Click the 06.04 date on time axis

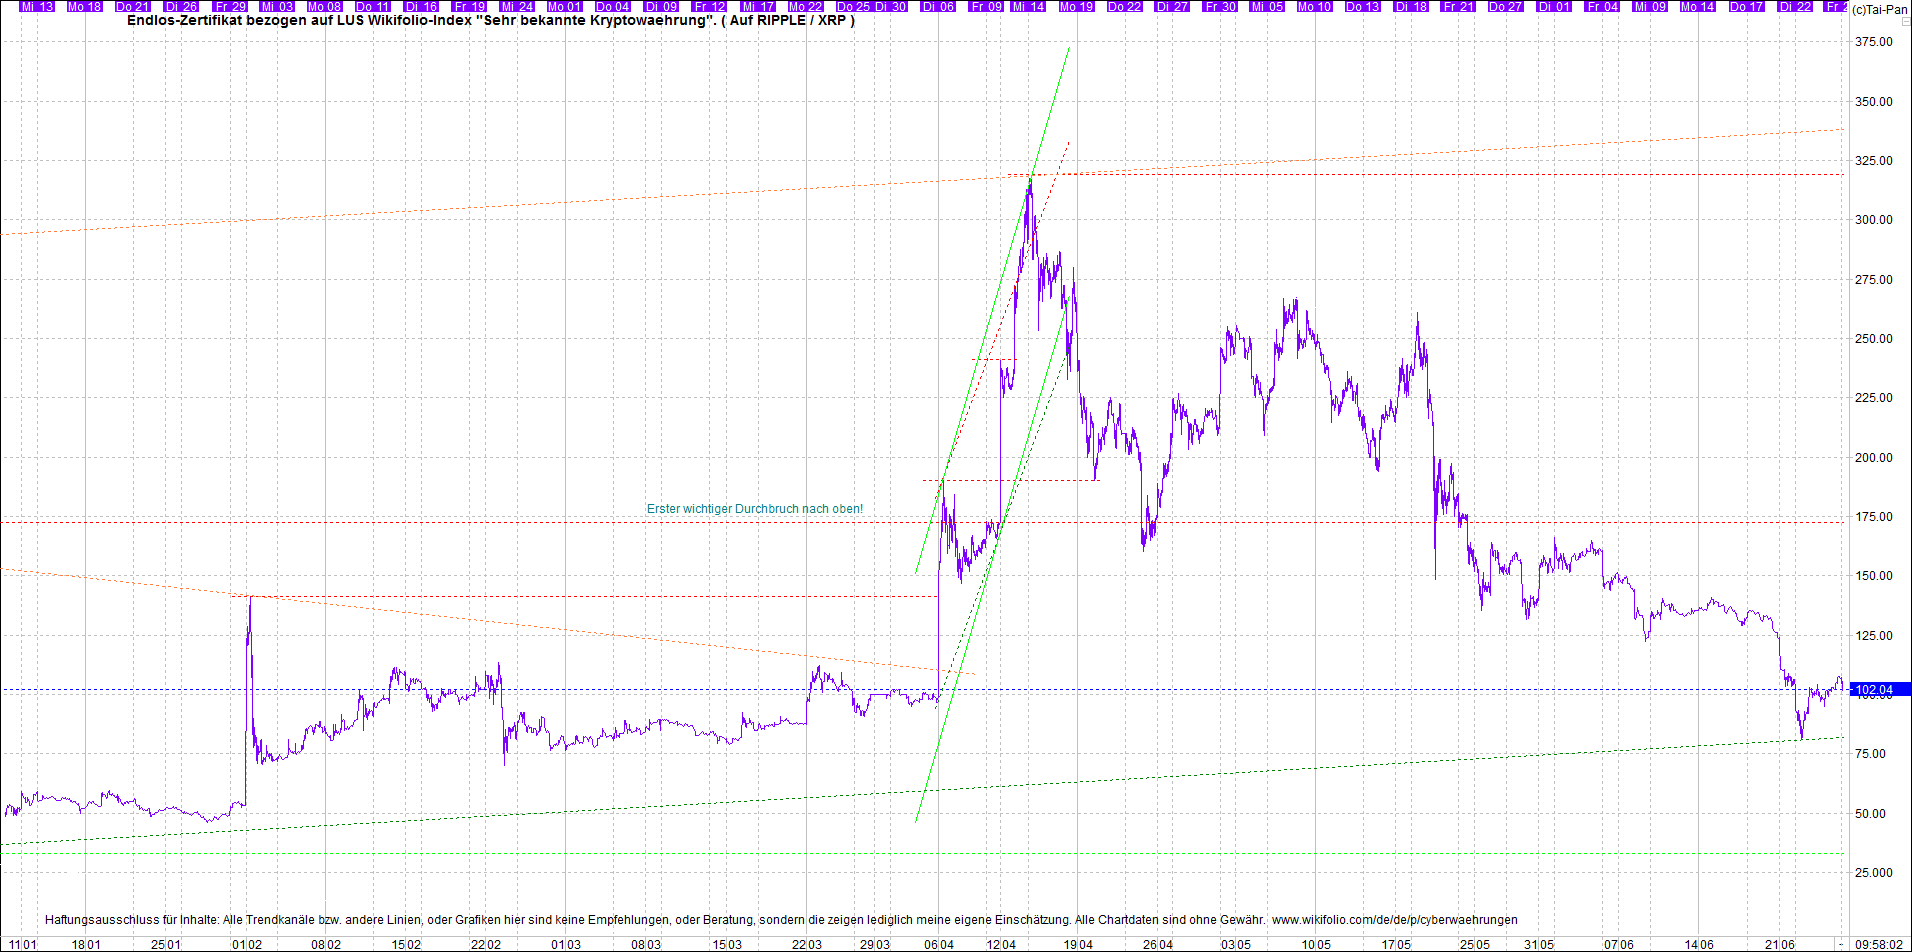(938, 944)
